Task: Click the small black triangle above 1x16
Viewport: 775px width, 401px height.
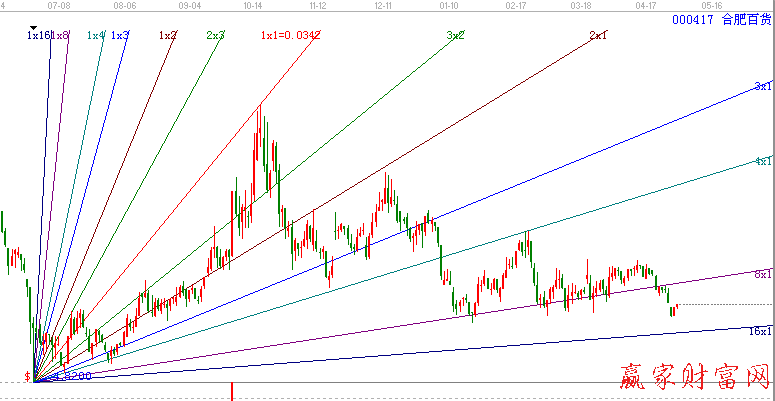Action: (x=36, y=27)
